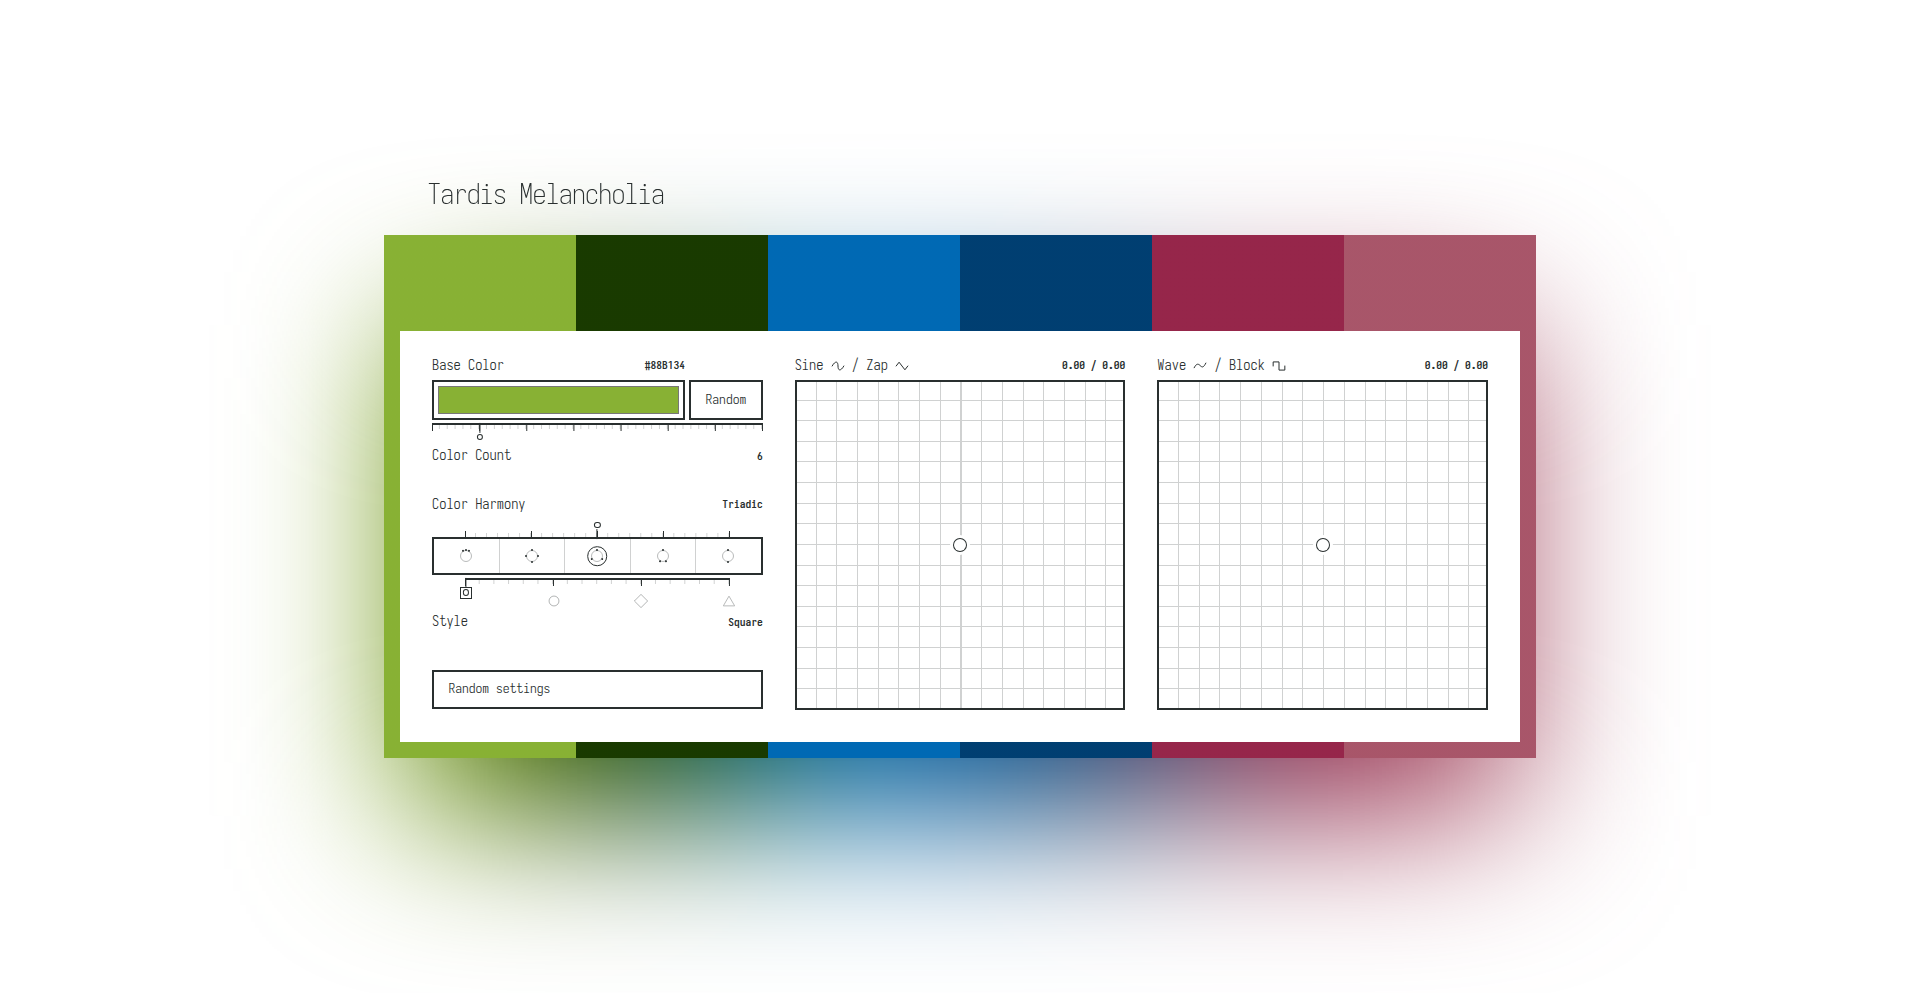
Task: Choose the square style icon
Action: coord(466,593)
